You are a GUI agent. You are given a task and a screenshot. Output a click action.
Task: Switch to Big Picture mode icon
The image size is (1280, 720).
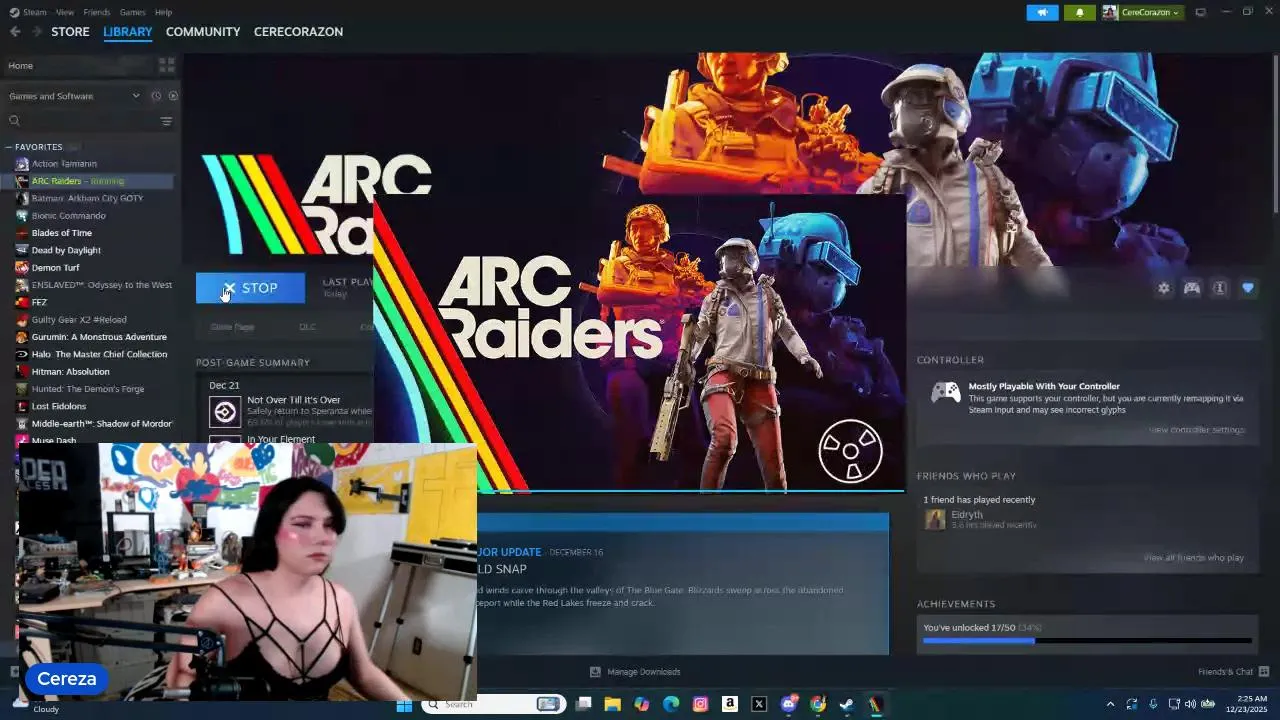tap(1201, 12)
